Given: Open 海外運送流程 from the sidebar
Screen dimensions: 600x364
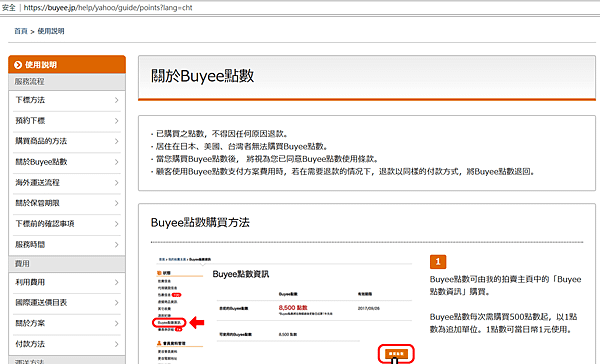Looking at the screenshot, I should coord(67,183).
